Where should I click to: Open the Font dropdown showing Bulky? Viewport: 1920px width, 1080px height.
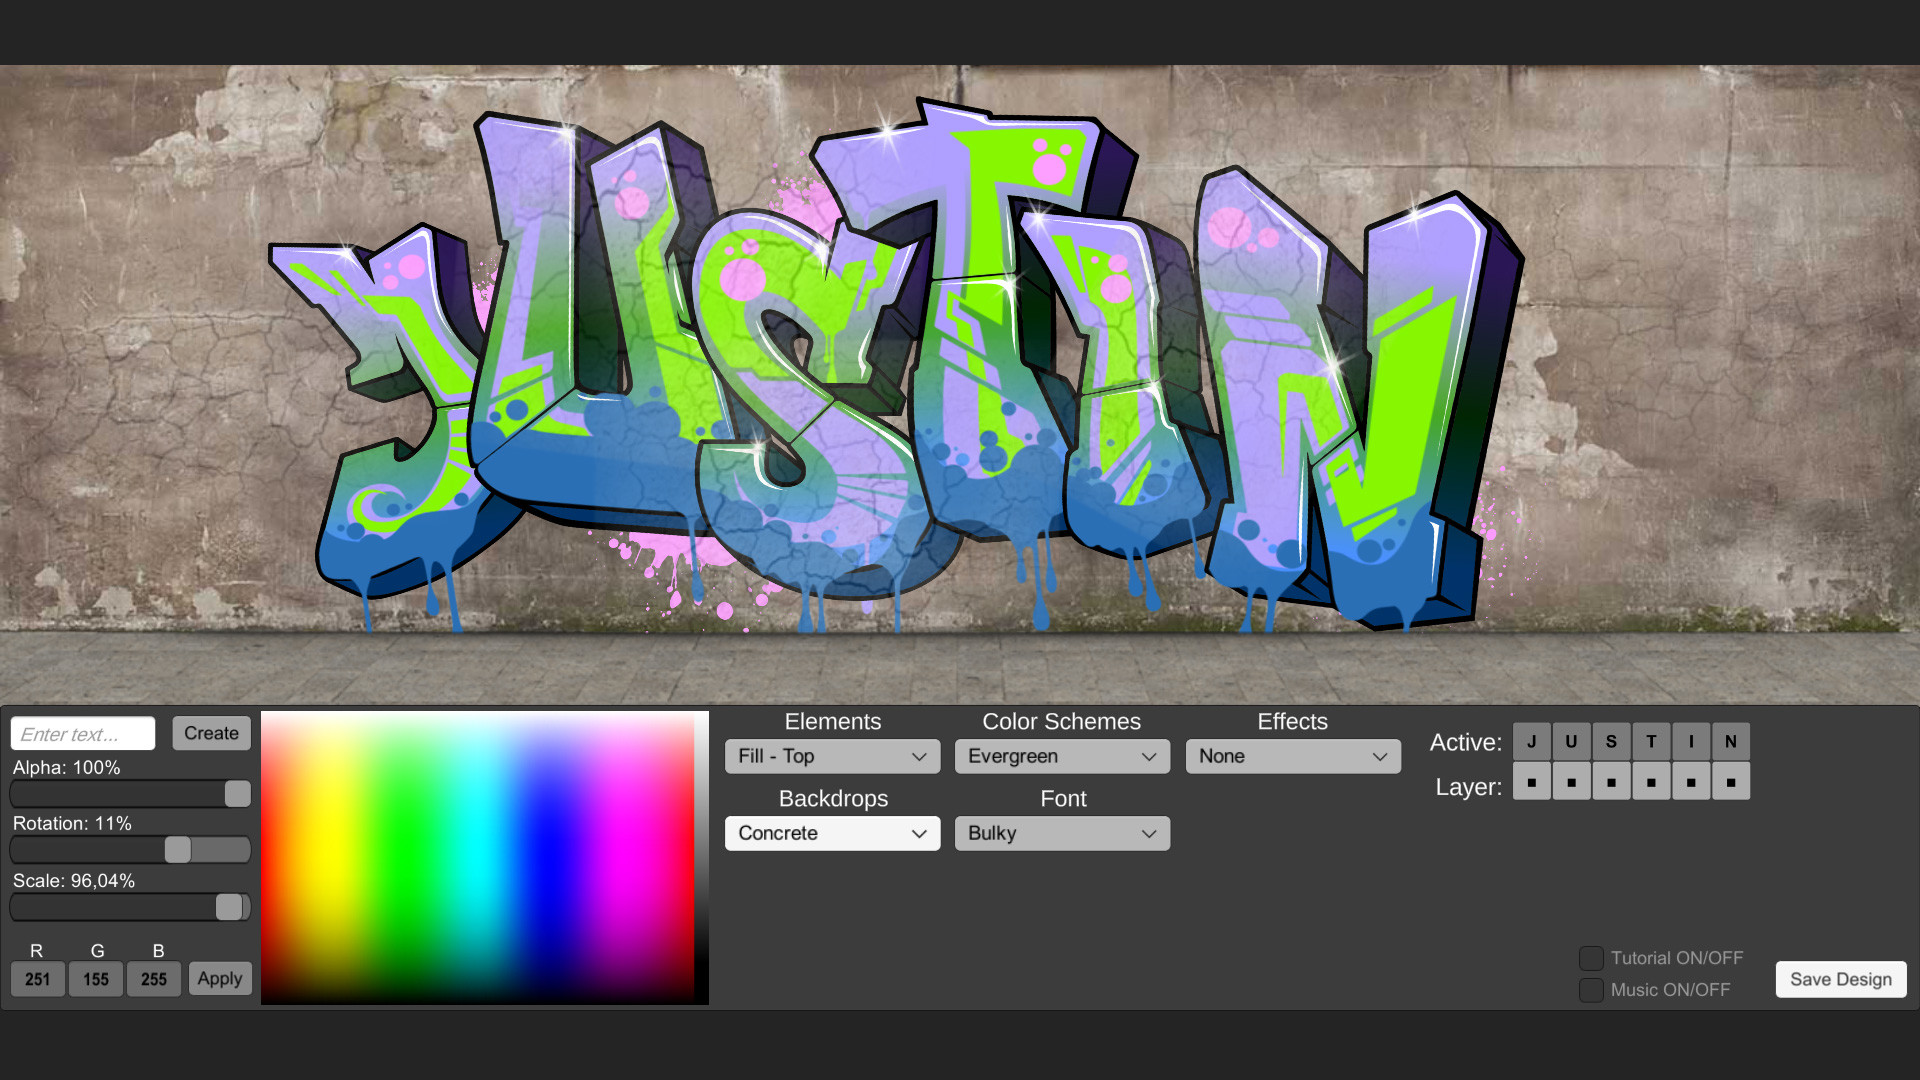tap(1062, 833)
